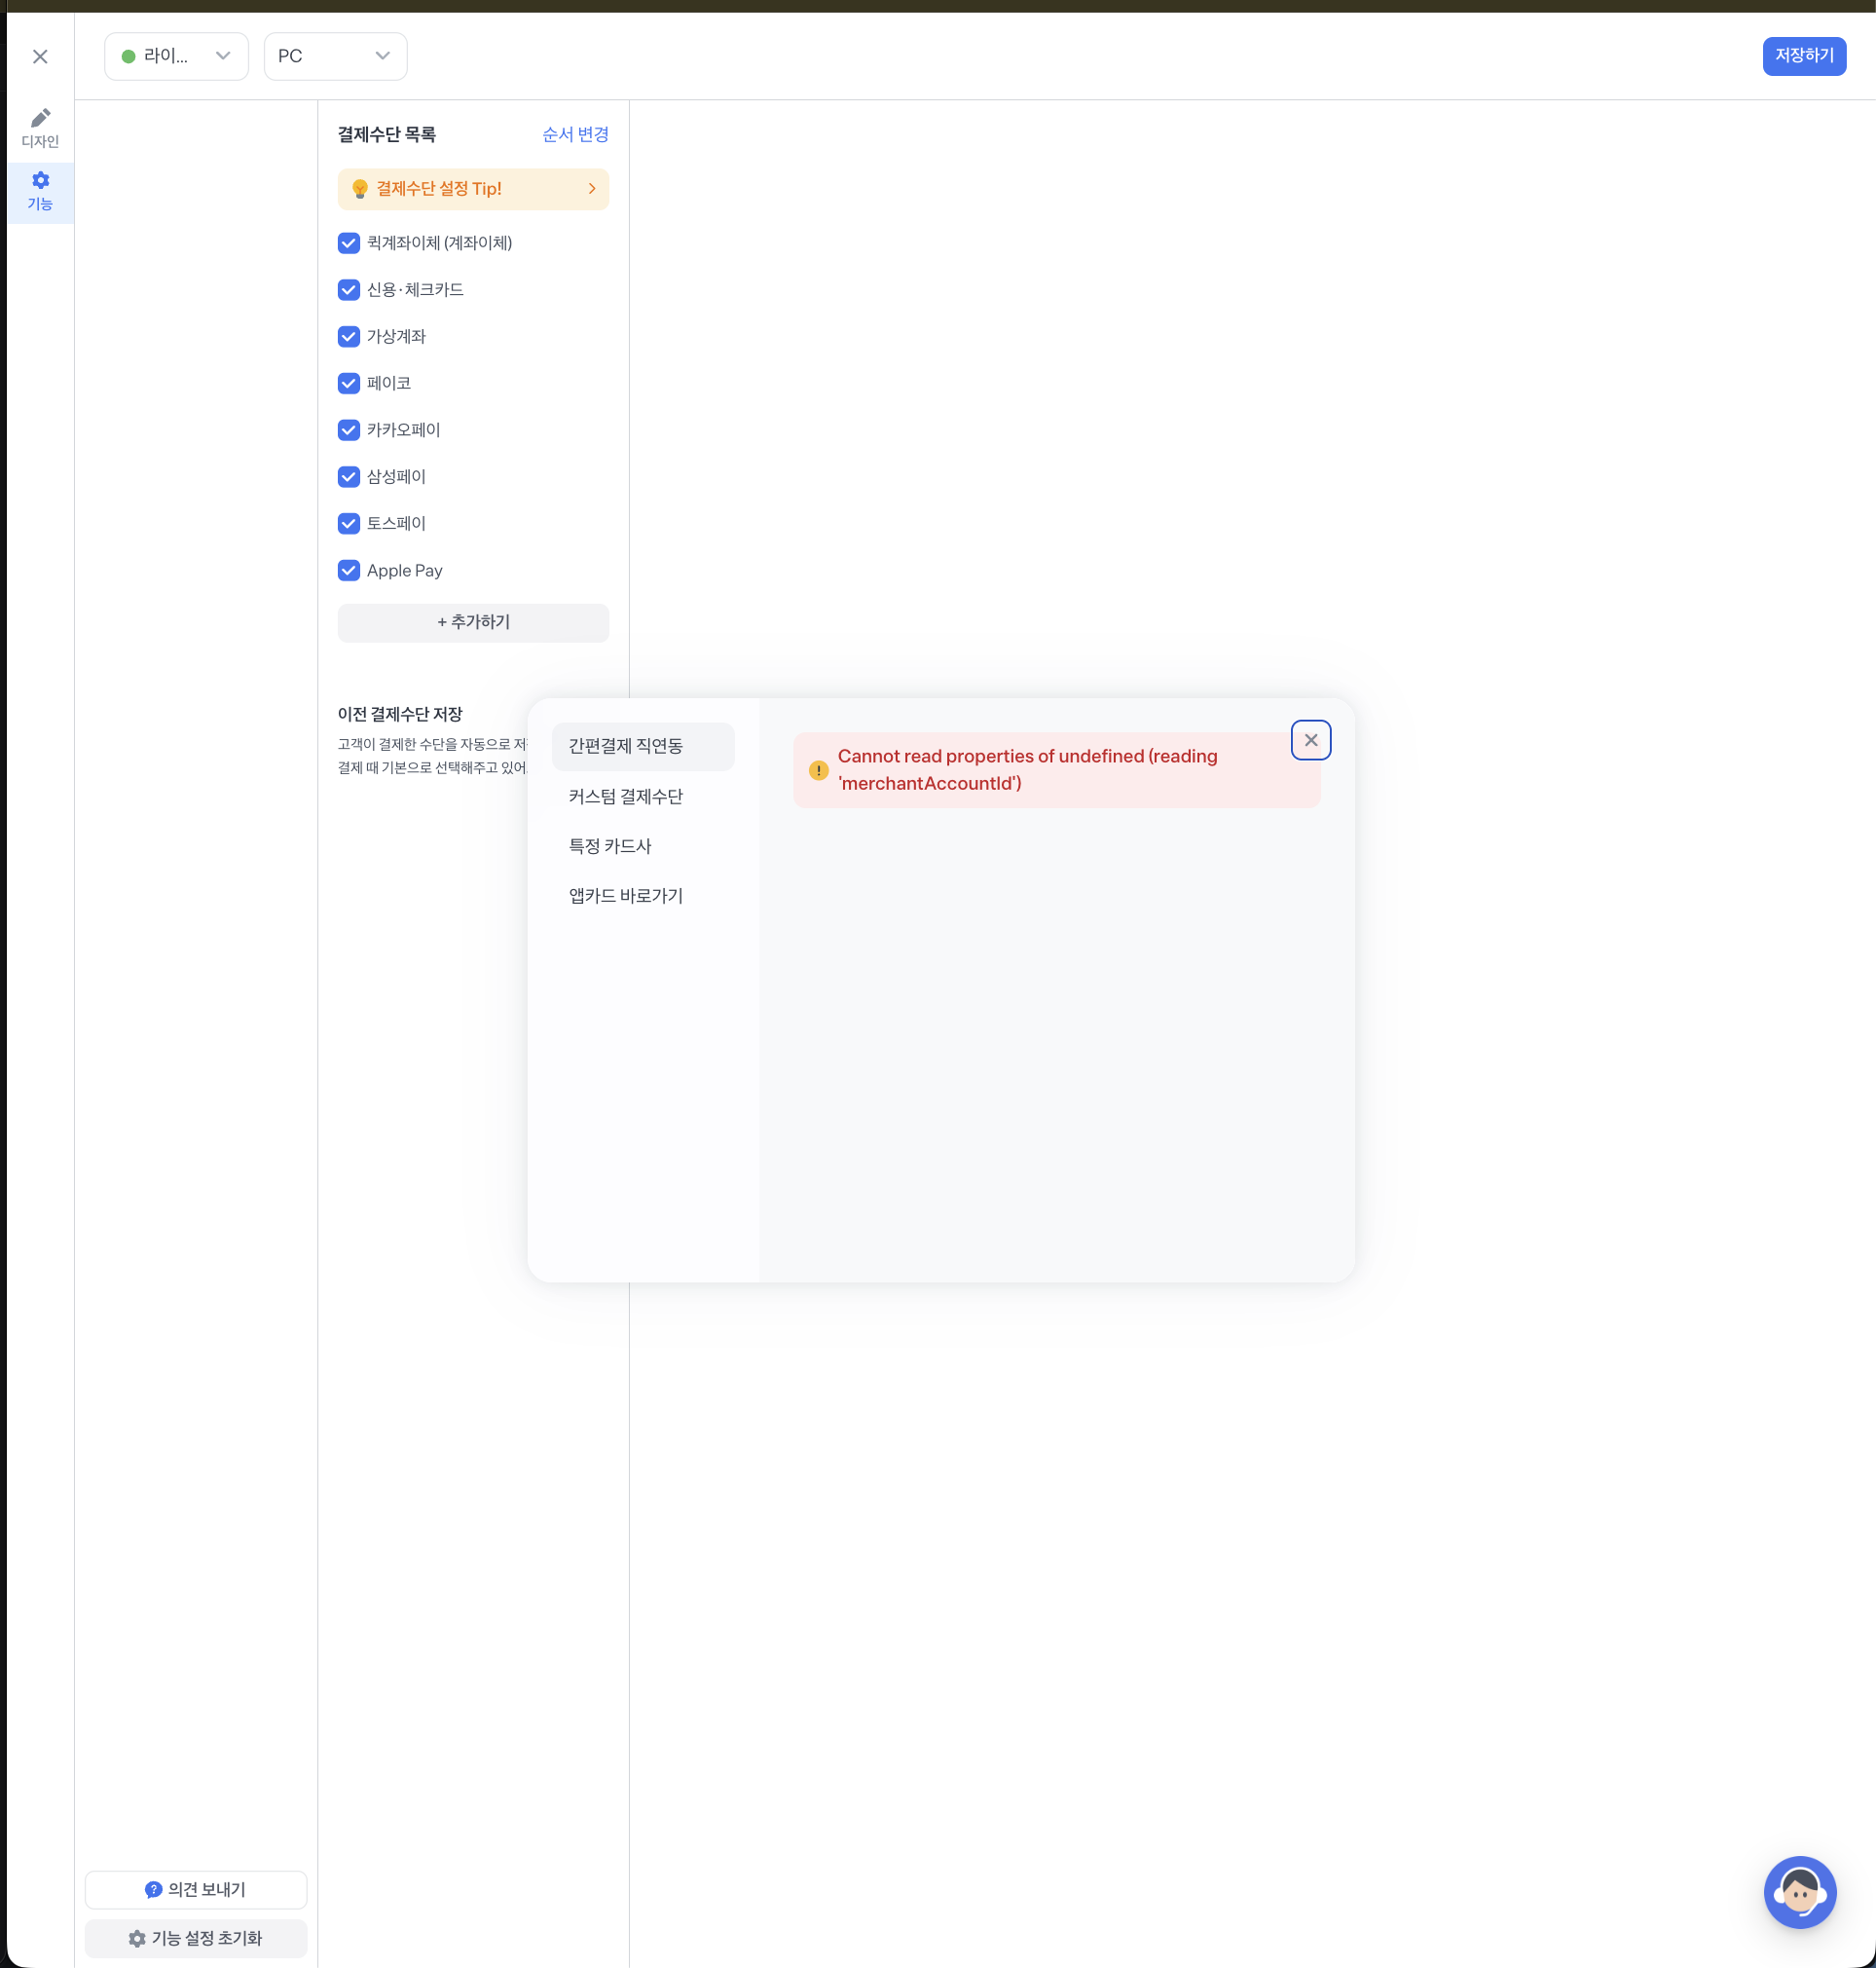Close the popup with the X button
Image resolution: width=1876 pixels, height=1968 pixels.
(x=1310, y=740)
